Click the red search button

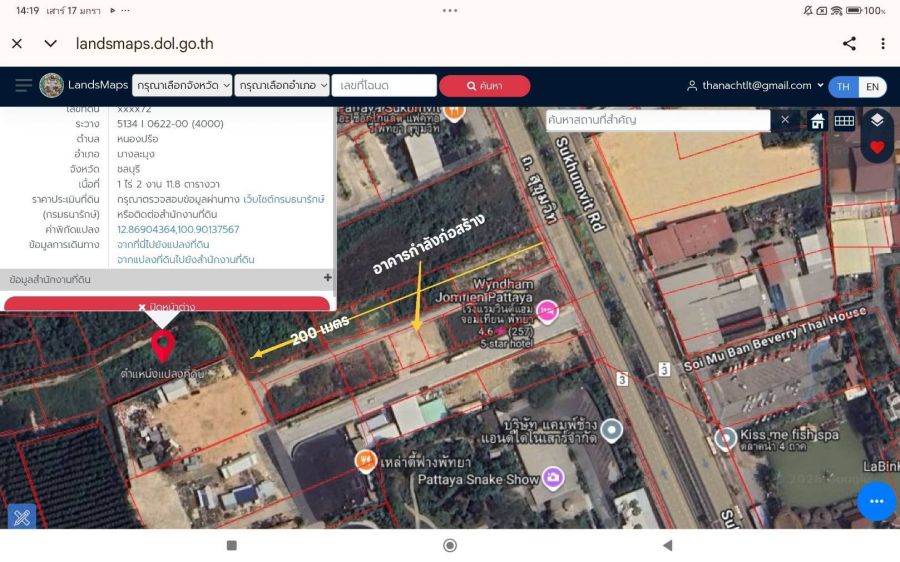coord(484,86)
